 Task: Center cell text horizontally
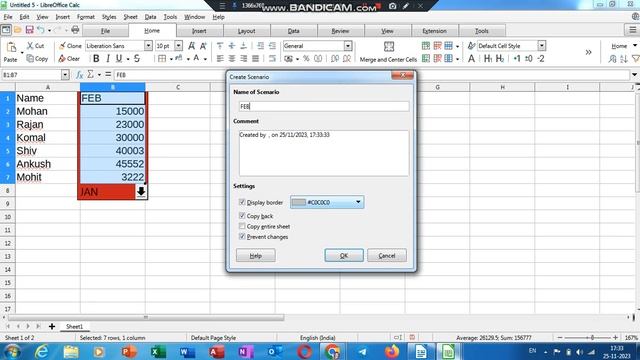pos(232,59)
